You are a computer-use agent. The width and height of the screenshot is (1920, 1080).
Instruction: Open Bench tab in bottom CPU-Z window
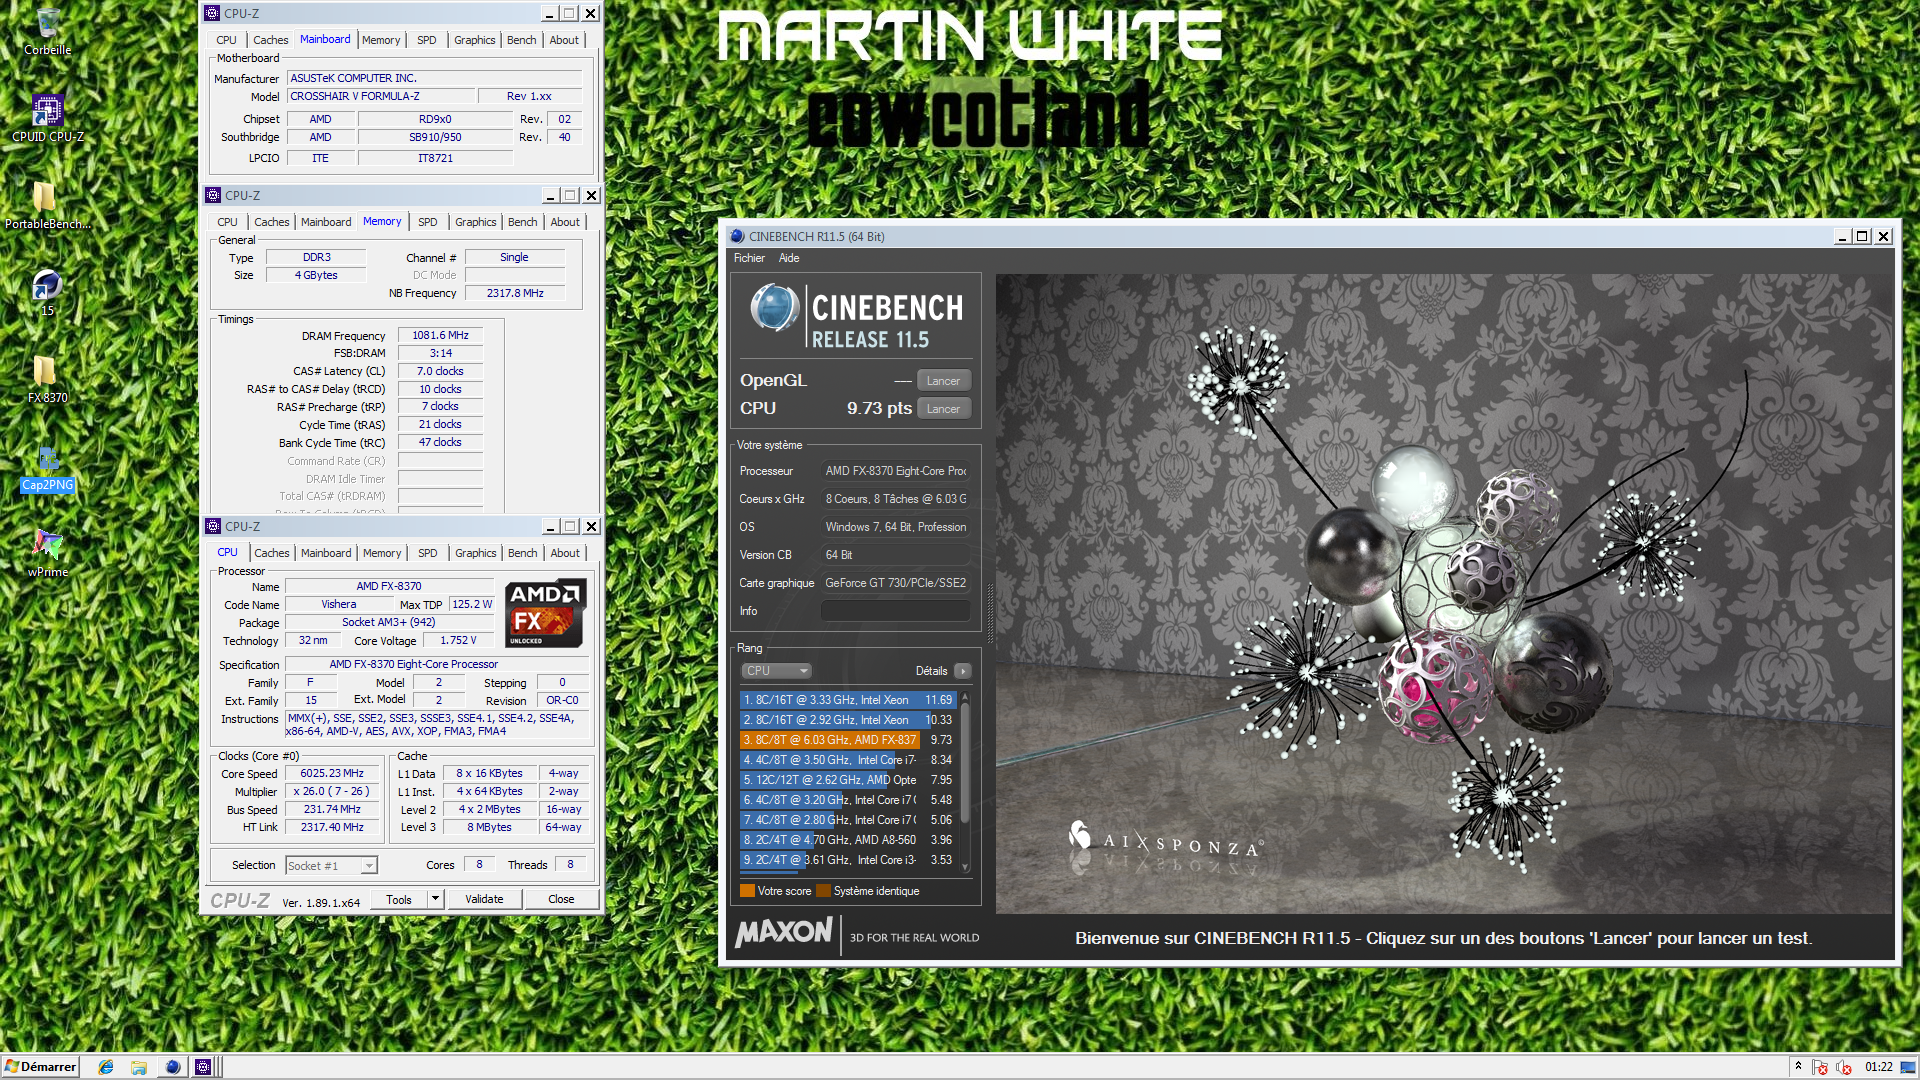[x=522, y=553]
